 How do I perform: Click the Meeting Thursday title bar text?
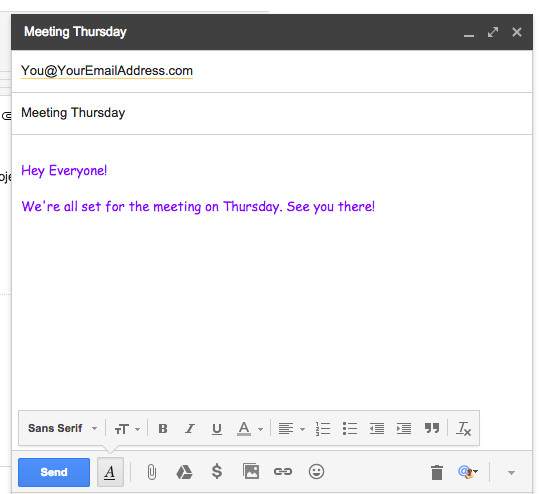pos(75,32)
